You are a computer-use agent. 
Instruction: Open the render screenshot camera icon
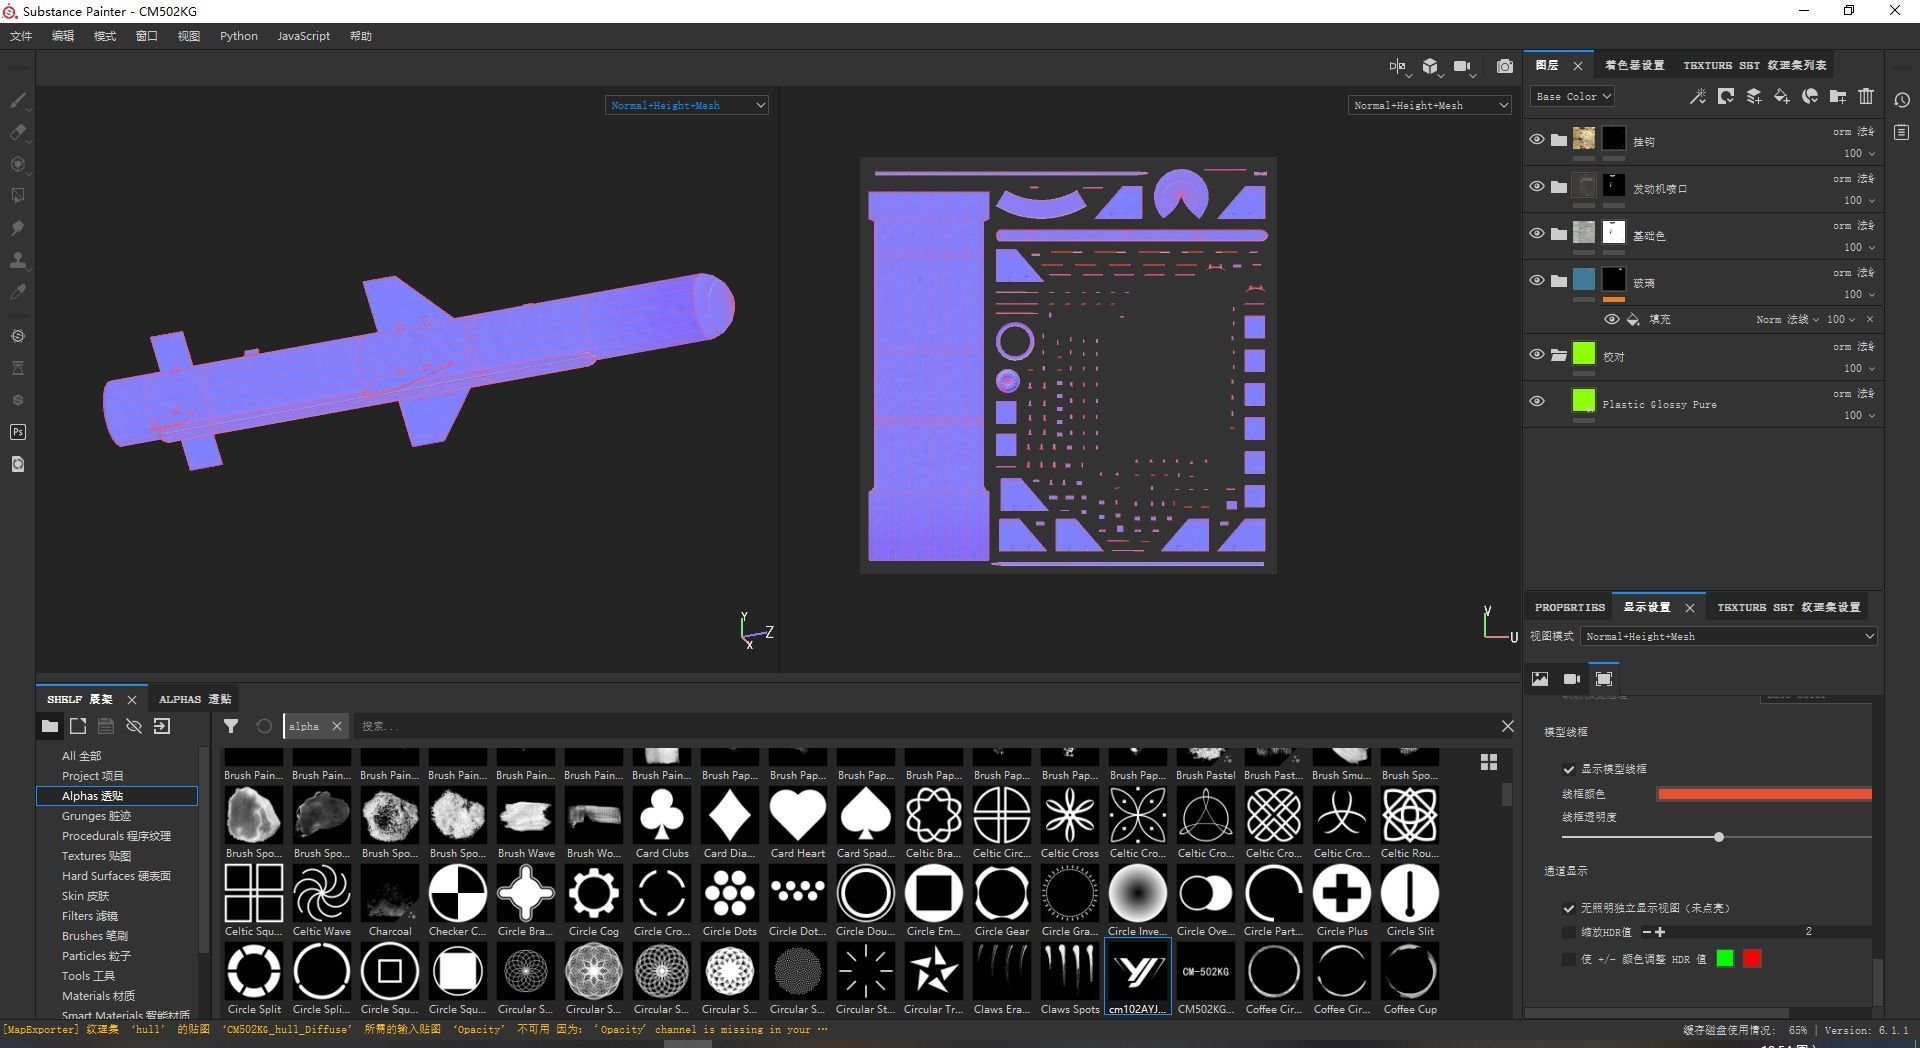1505,66
